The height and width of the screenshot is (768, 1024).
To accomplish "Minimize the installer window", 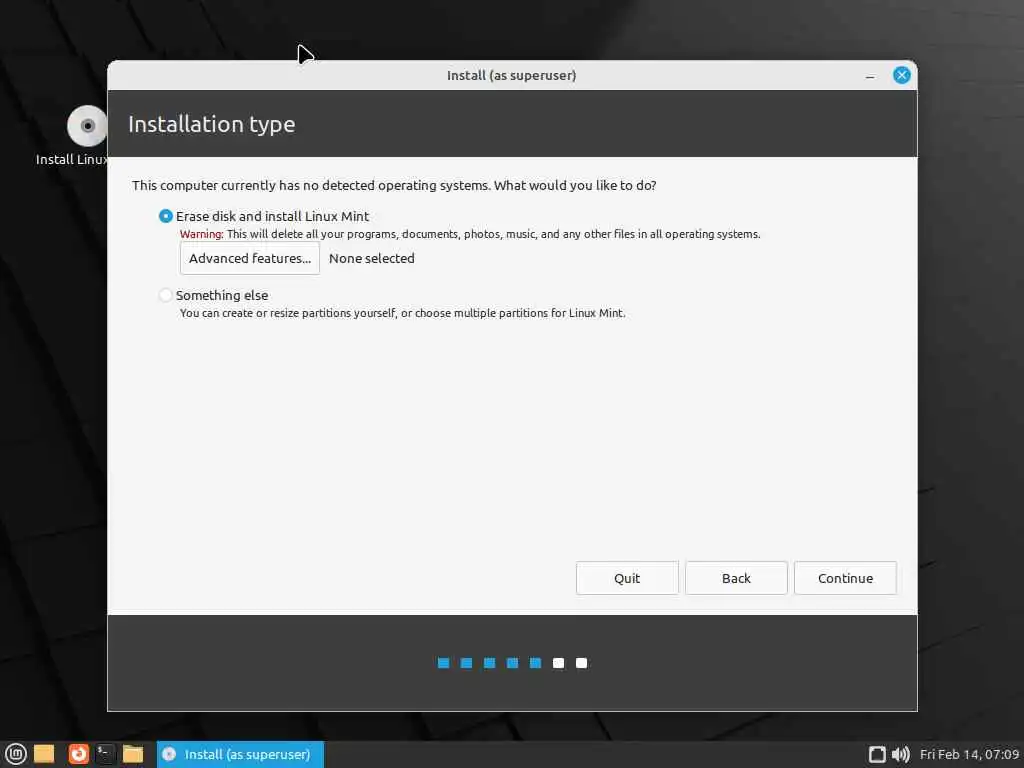I will click(x=870, y=76).
